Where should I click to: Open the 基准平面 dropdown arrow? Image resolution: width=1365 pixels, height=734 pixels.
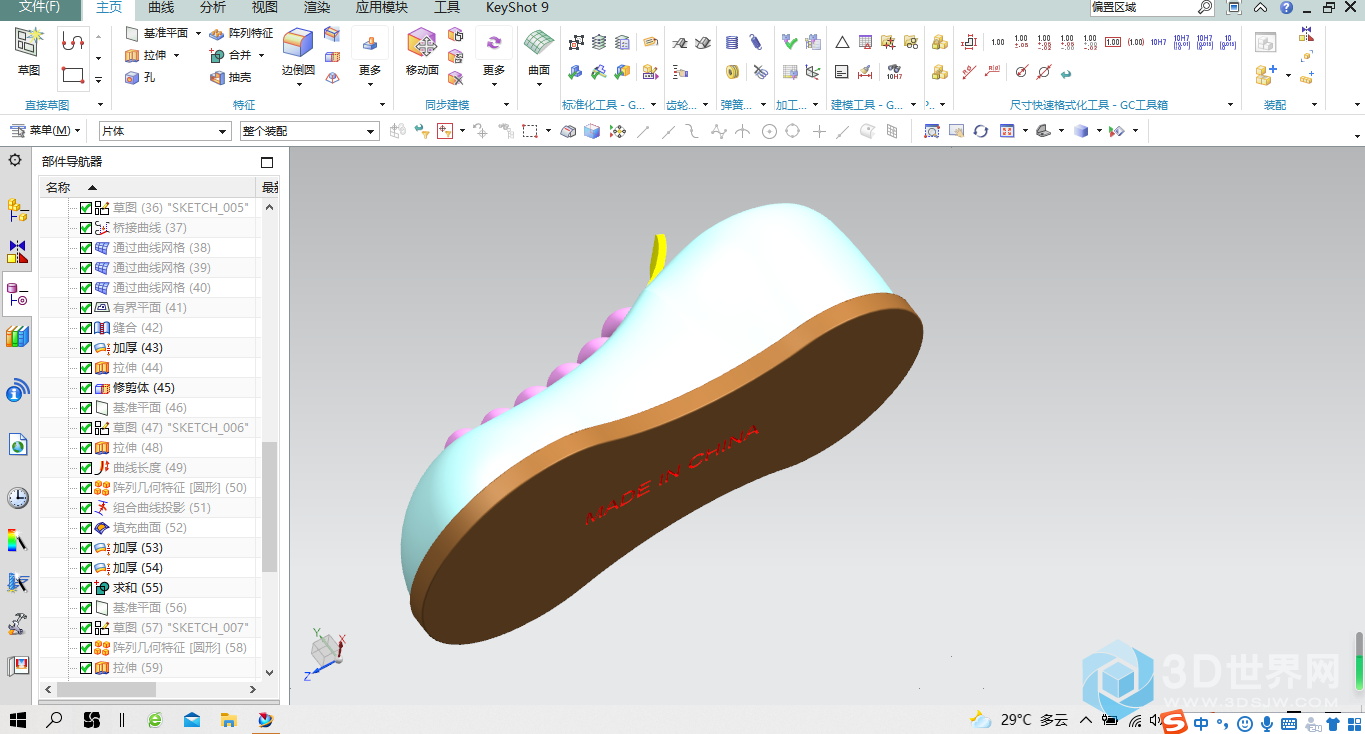(198, 33)
